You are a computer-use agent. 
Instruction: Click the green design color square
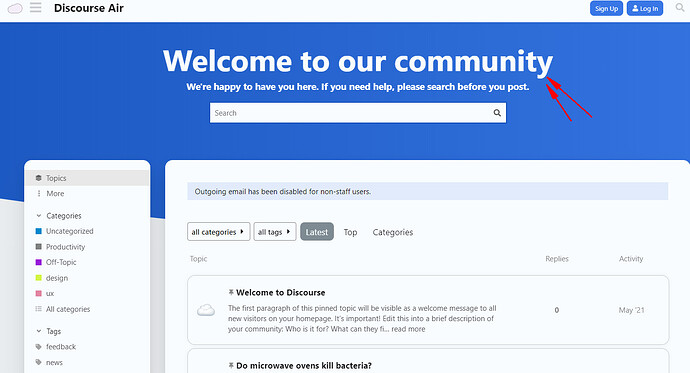38,278
